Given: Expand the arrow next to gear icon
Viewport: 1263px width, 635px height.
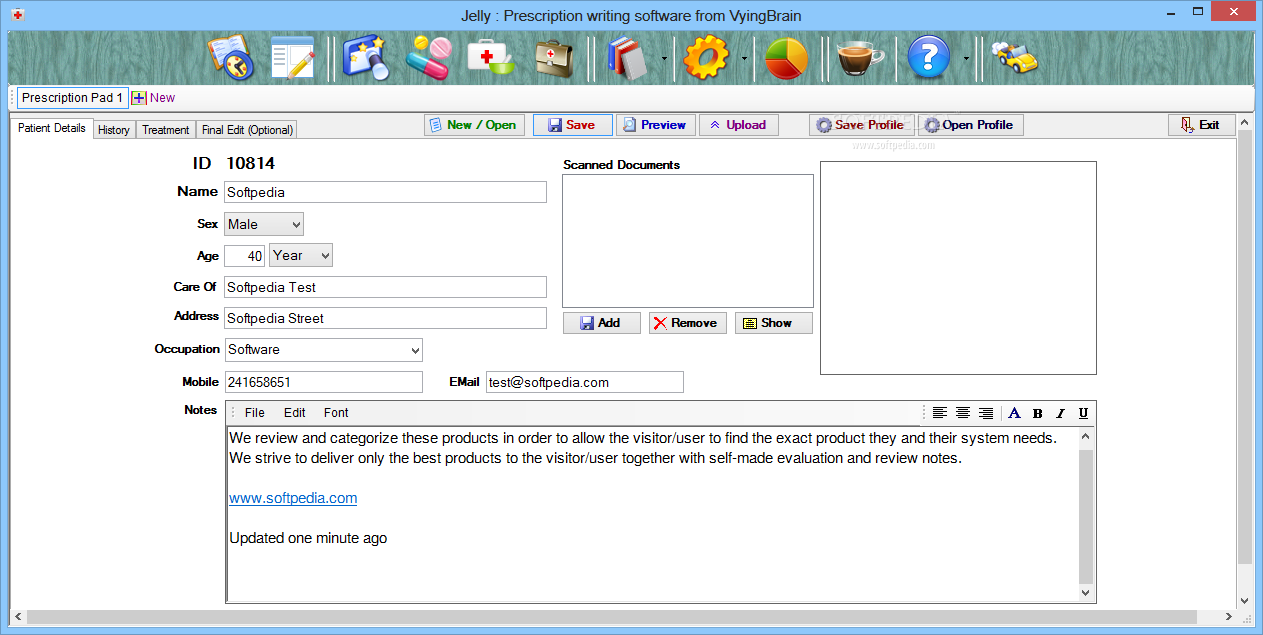Looking at the screenshot, I should 744,59.
